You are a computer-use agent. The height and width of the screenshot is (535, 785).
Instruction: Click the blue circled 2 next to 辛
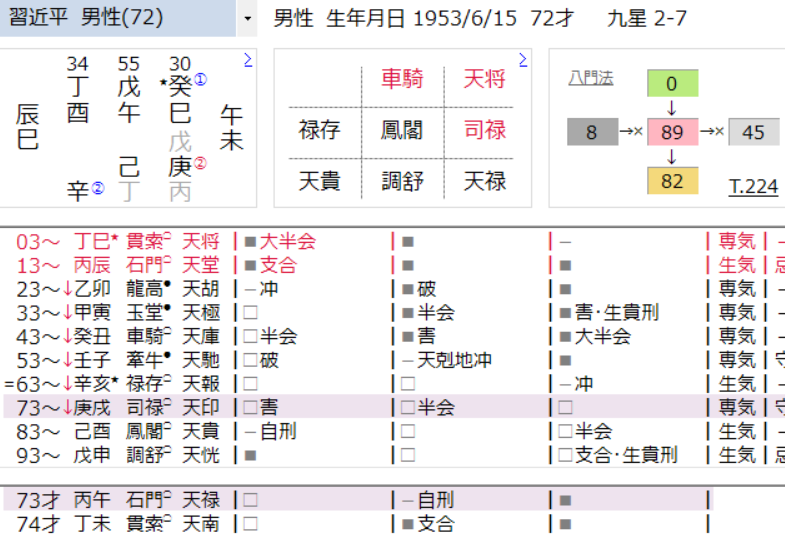click(98, 188)
